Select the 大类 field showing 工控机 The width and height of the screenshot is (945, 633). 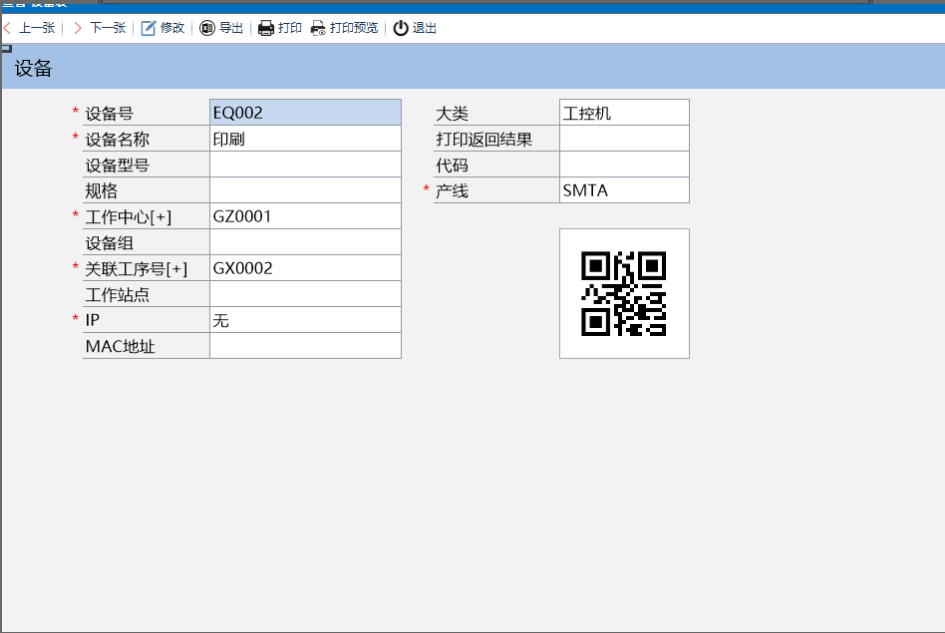pos(624,113)
